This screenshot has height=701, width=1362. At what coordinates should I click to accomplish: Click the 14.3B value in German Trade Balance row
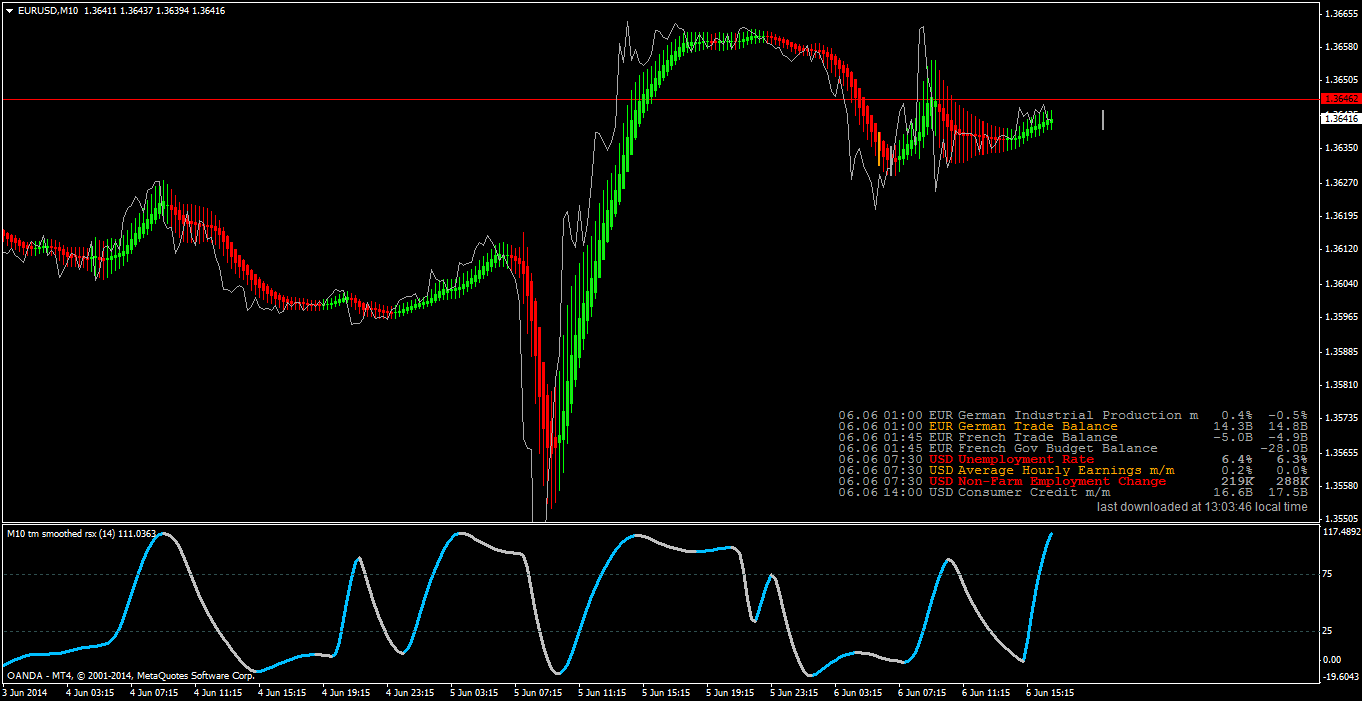tap(1233, 426)
